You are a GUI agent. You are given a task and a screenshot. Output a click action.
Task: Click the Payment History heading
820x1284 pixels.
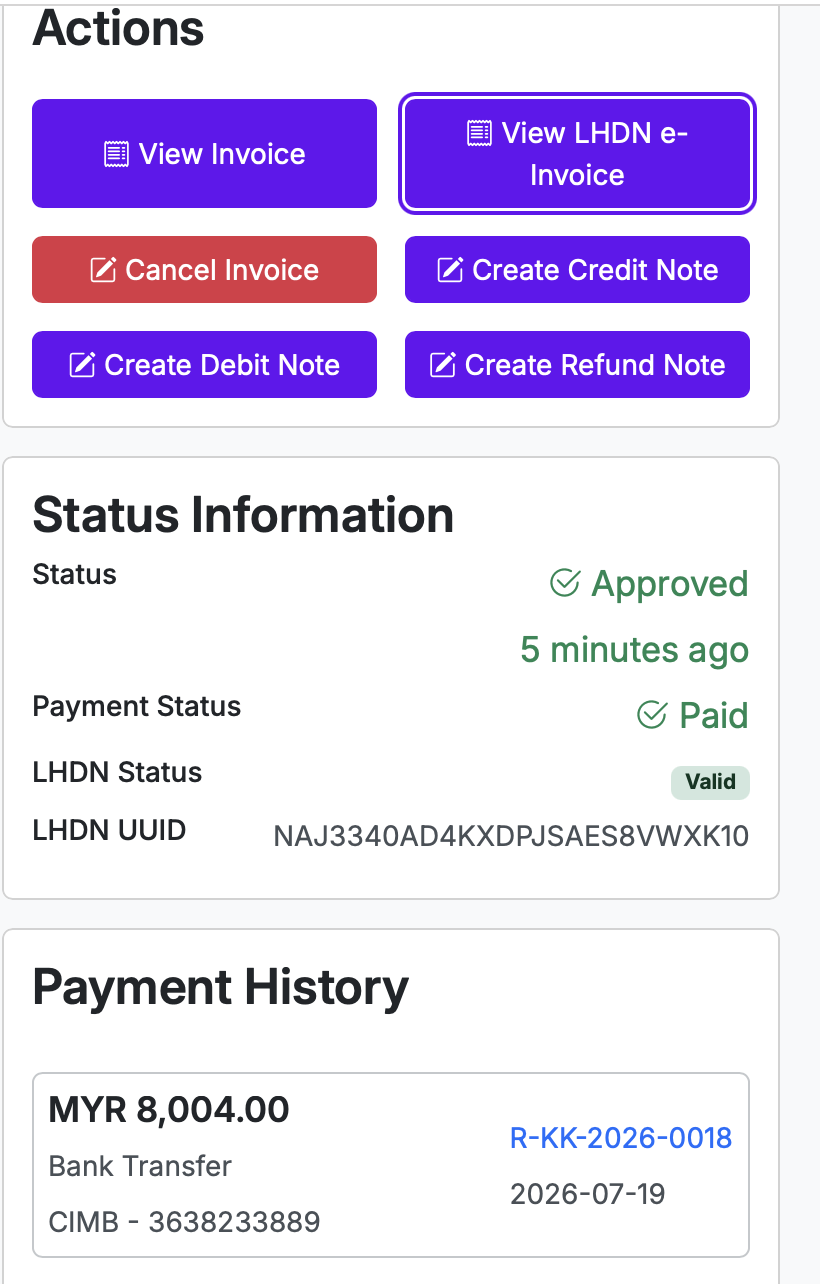[220, 987]
